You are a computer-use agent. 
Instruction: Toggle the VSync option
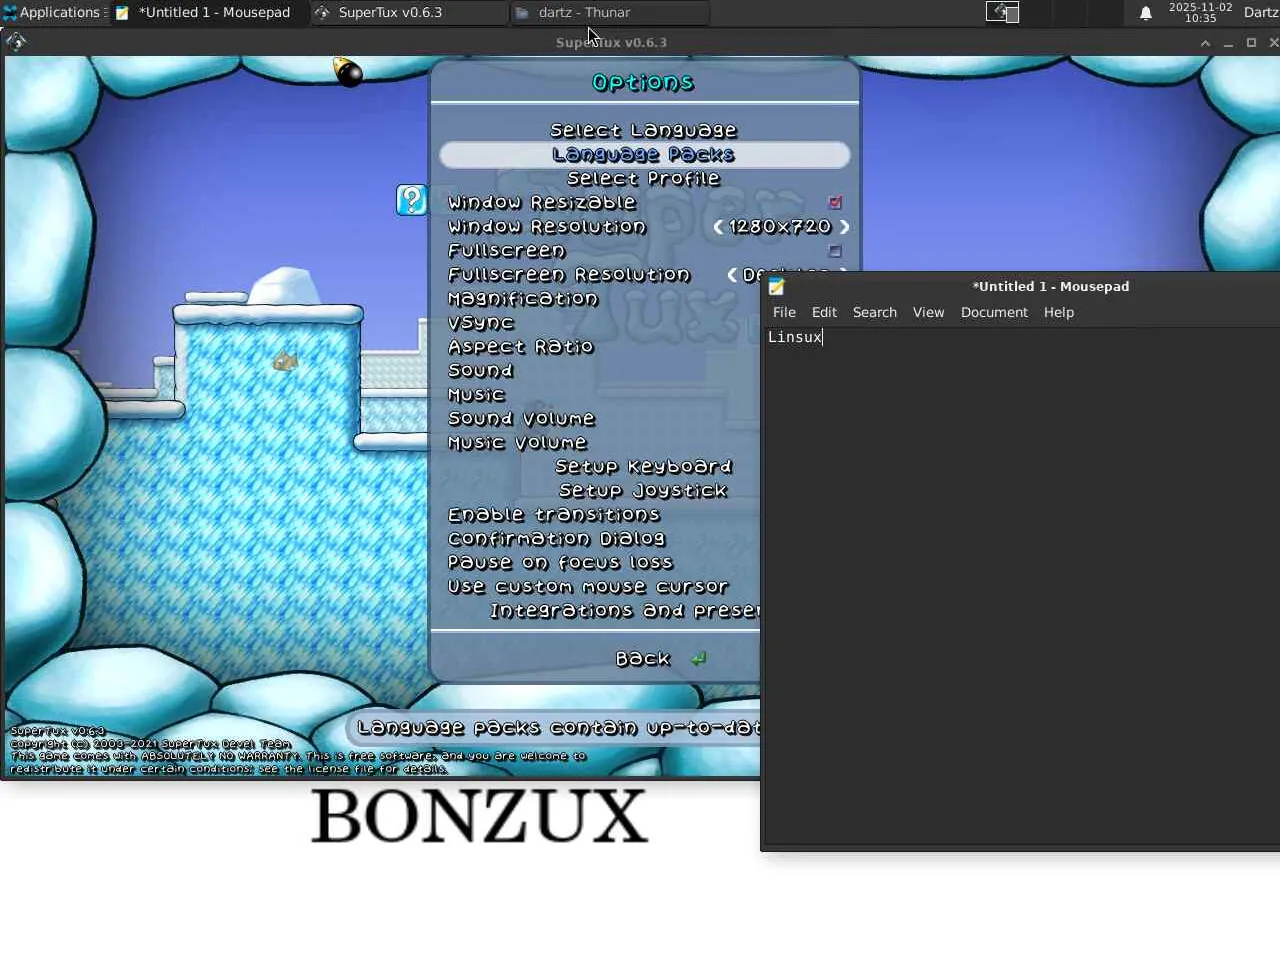481,323
